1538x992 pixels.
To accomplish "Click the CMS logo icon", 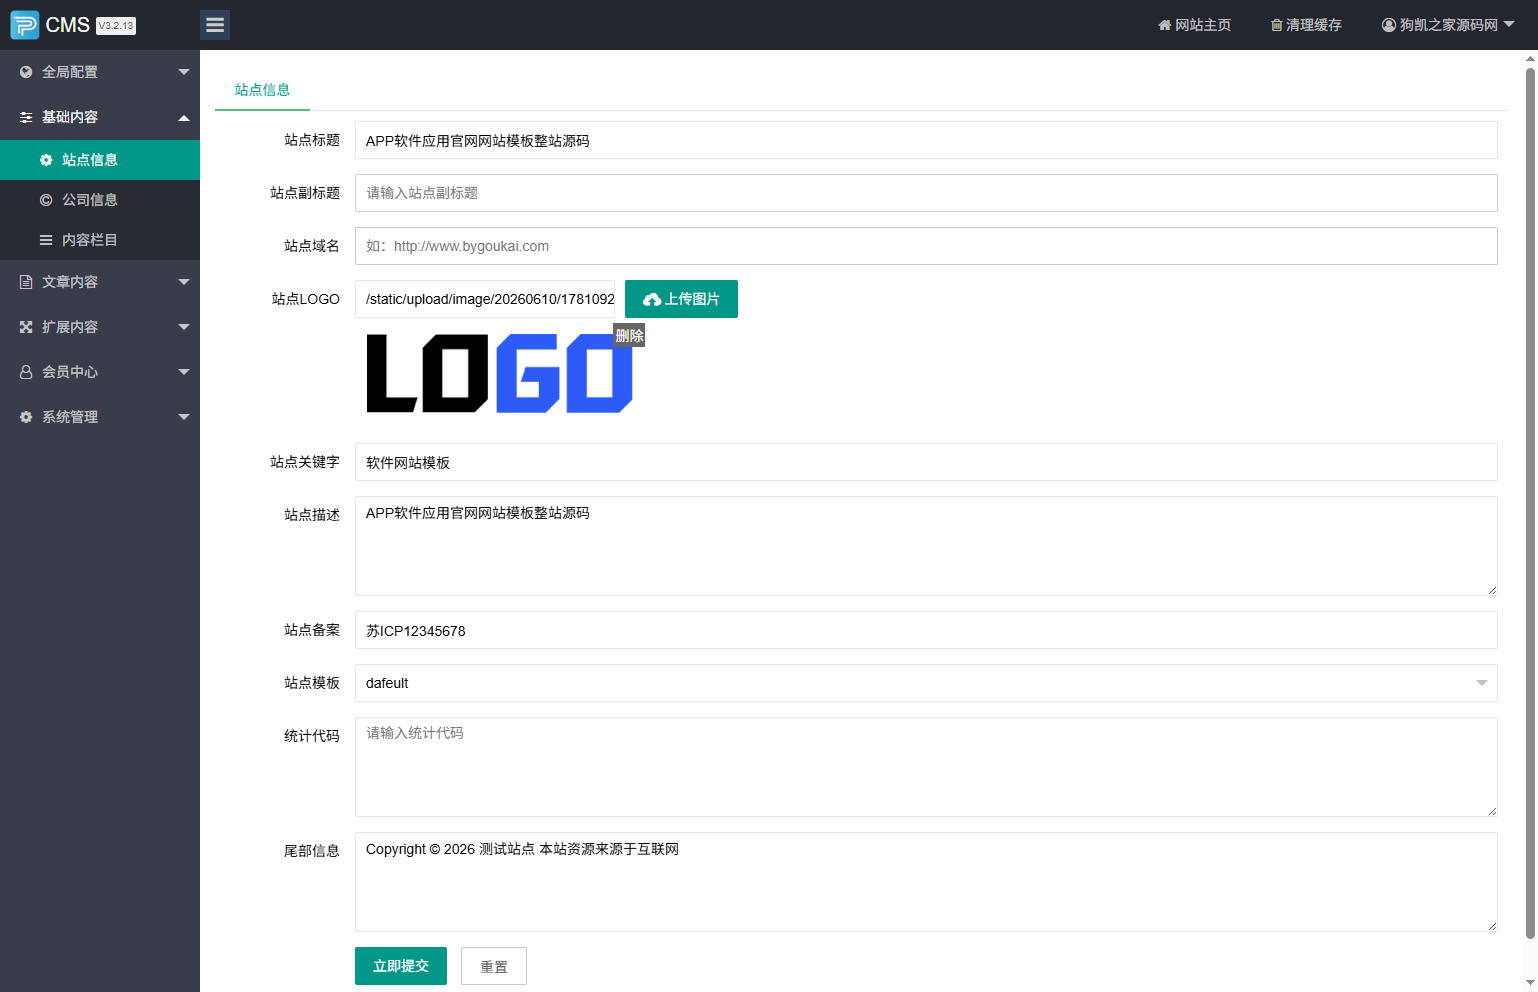I will 25,25.
